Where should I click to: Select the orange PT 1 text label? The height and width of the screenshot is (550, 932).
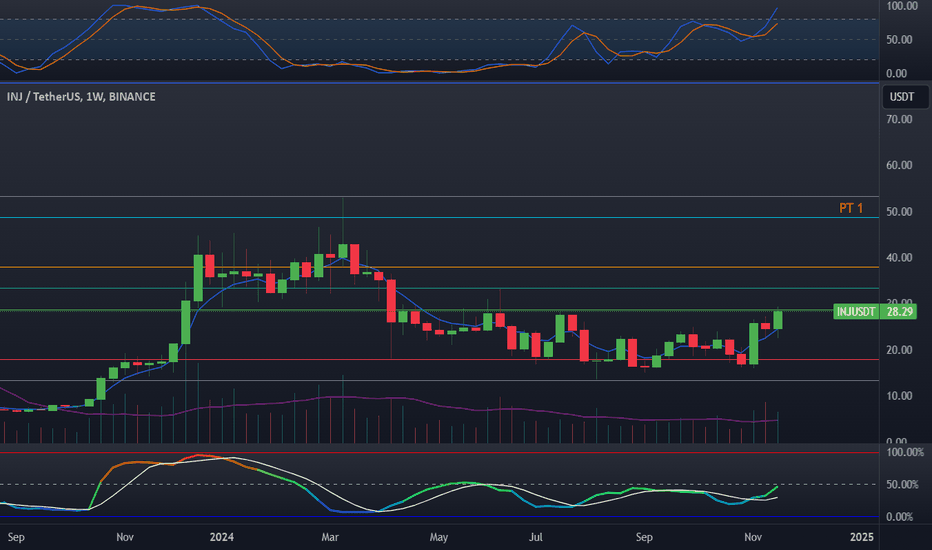tap(851, 208)
